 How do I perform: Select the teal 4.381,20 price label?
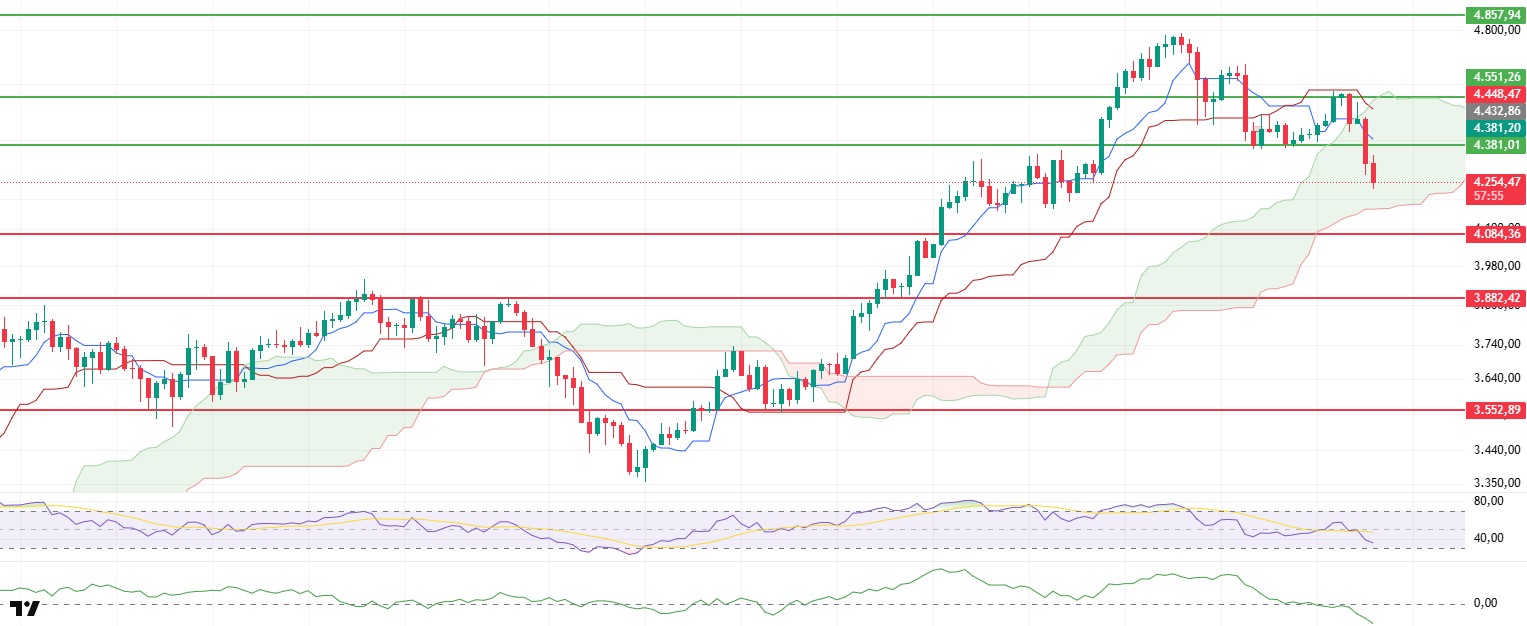coord(1495,128)
